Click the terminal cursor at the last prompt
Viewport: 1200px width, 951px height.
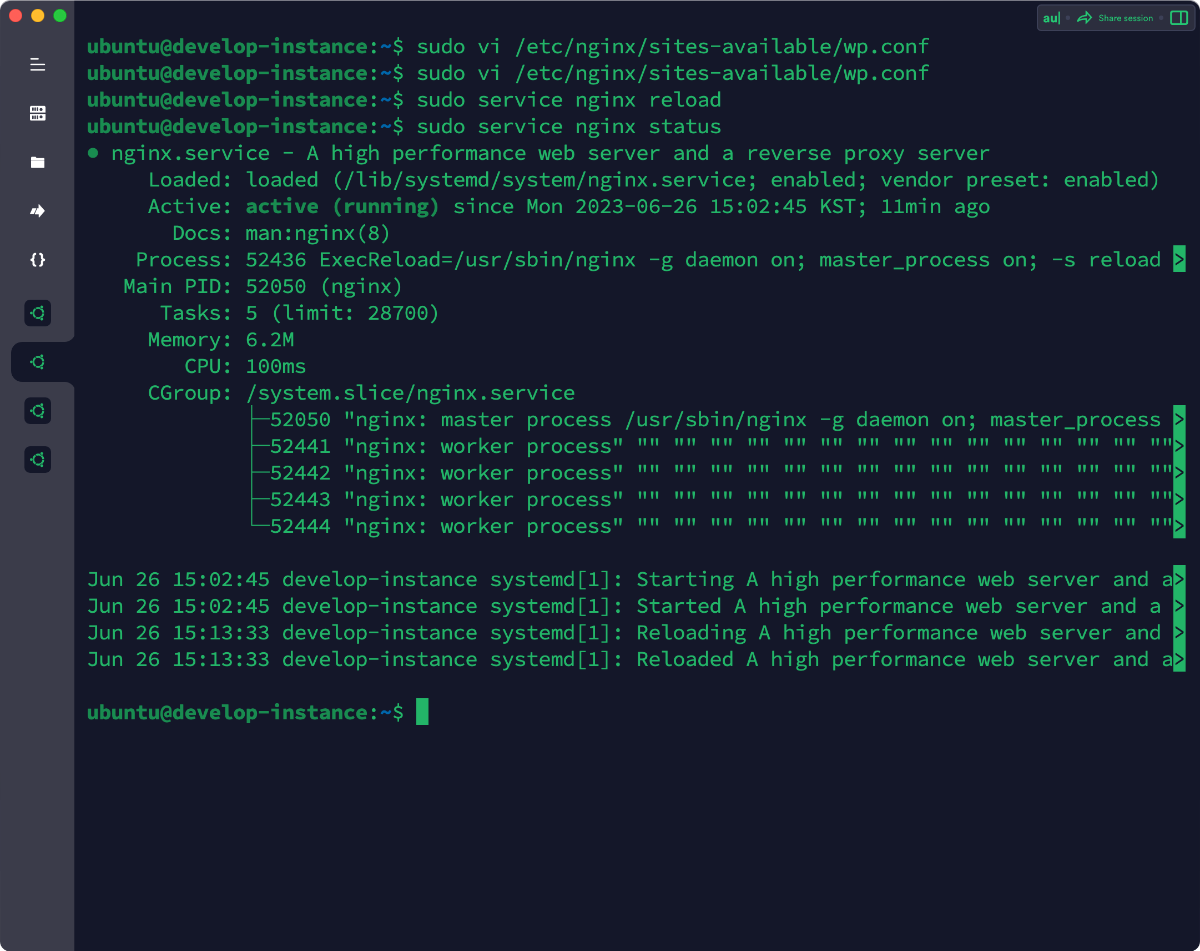[x=422, y=712]
